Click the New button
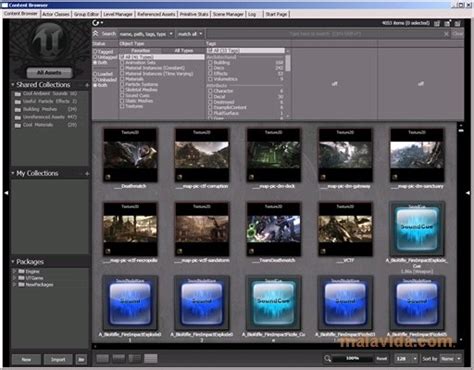474x370 pixels. tap(26, 359)
